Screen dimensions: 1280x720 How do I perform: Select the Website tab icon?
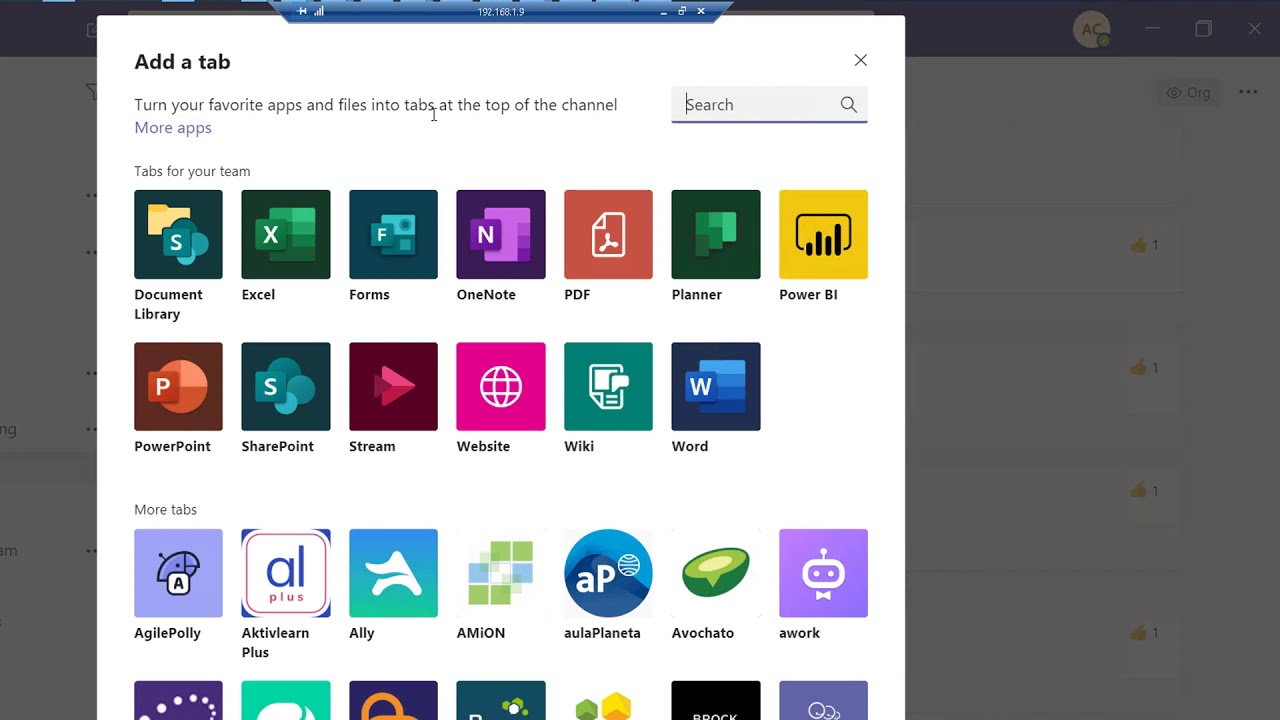tap(500, 386)
